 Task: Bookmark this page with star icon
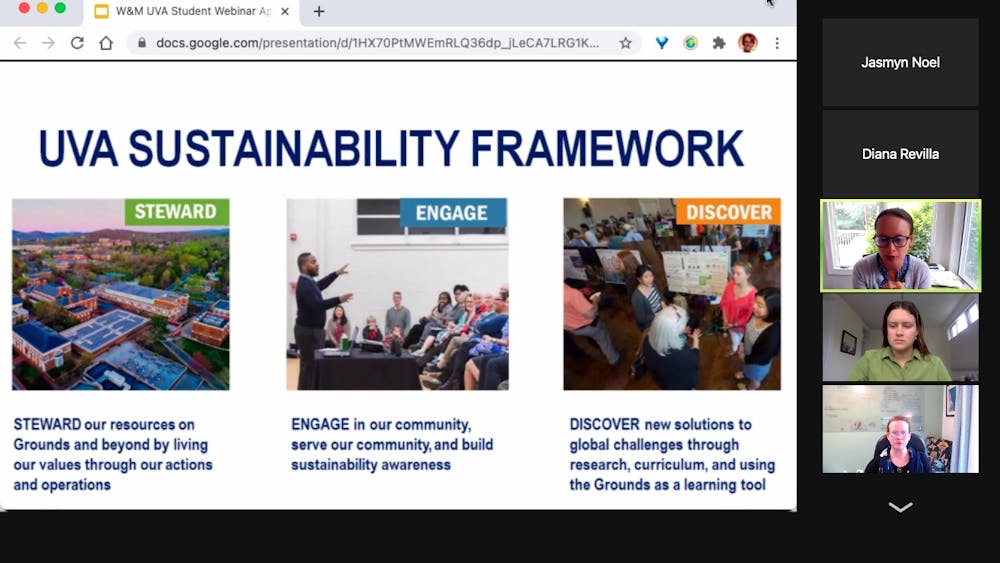coord(625,43)
